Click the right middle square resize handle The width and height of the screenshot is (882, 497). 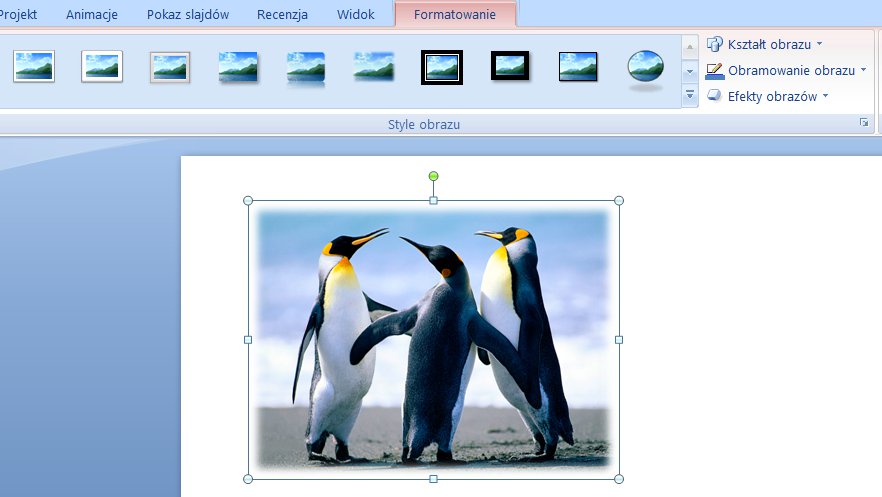coord(619,340)
